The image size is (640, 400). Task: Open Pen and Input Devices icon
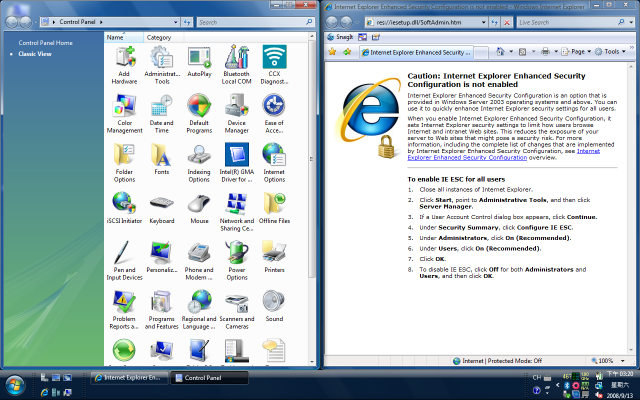click(x=124, y=261)
